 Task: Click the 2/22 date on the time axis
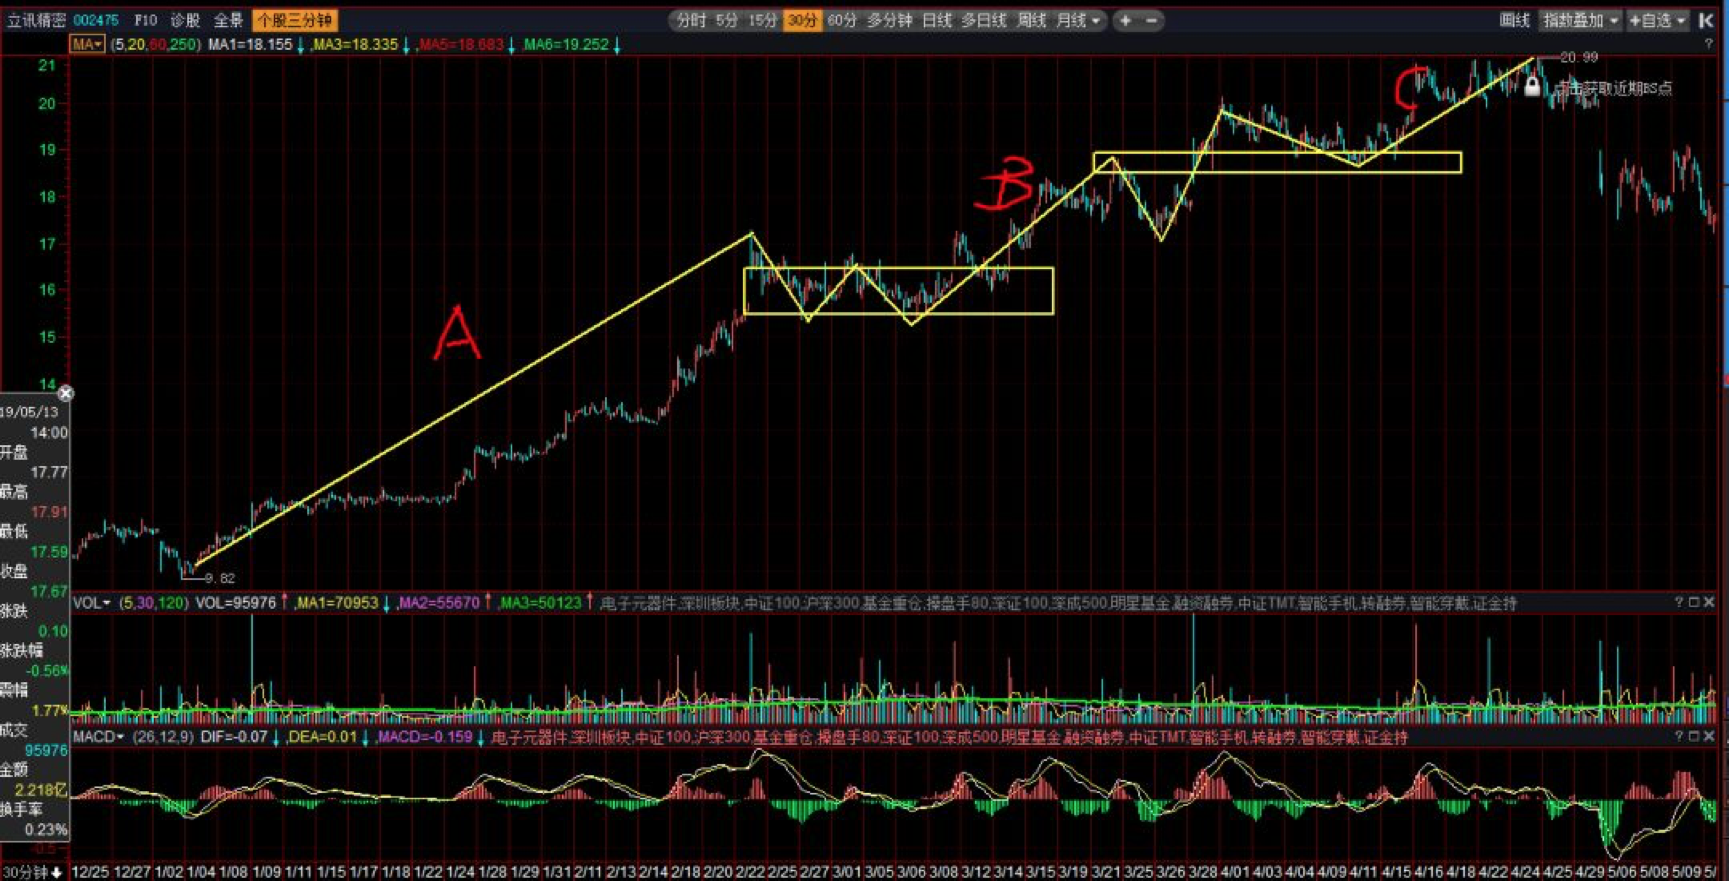(x=750, y=872)
